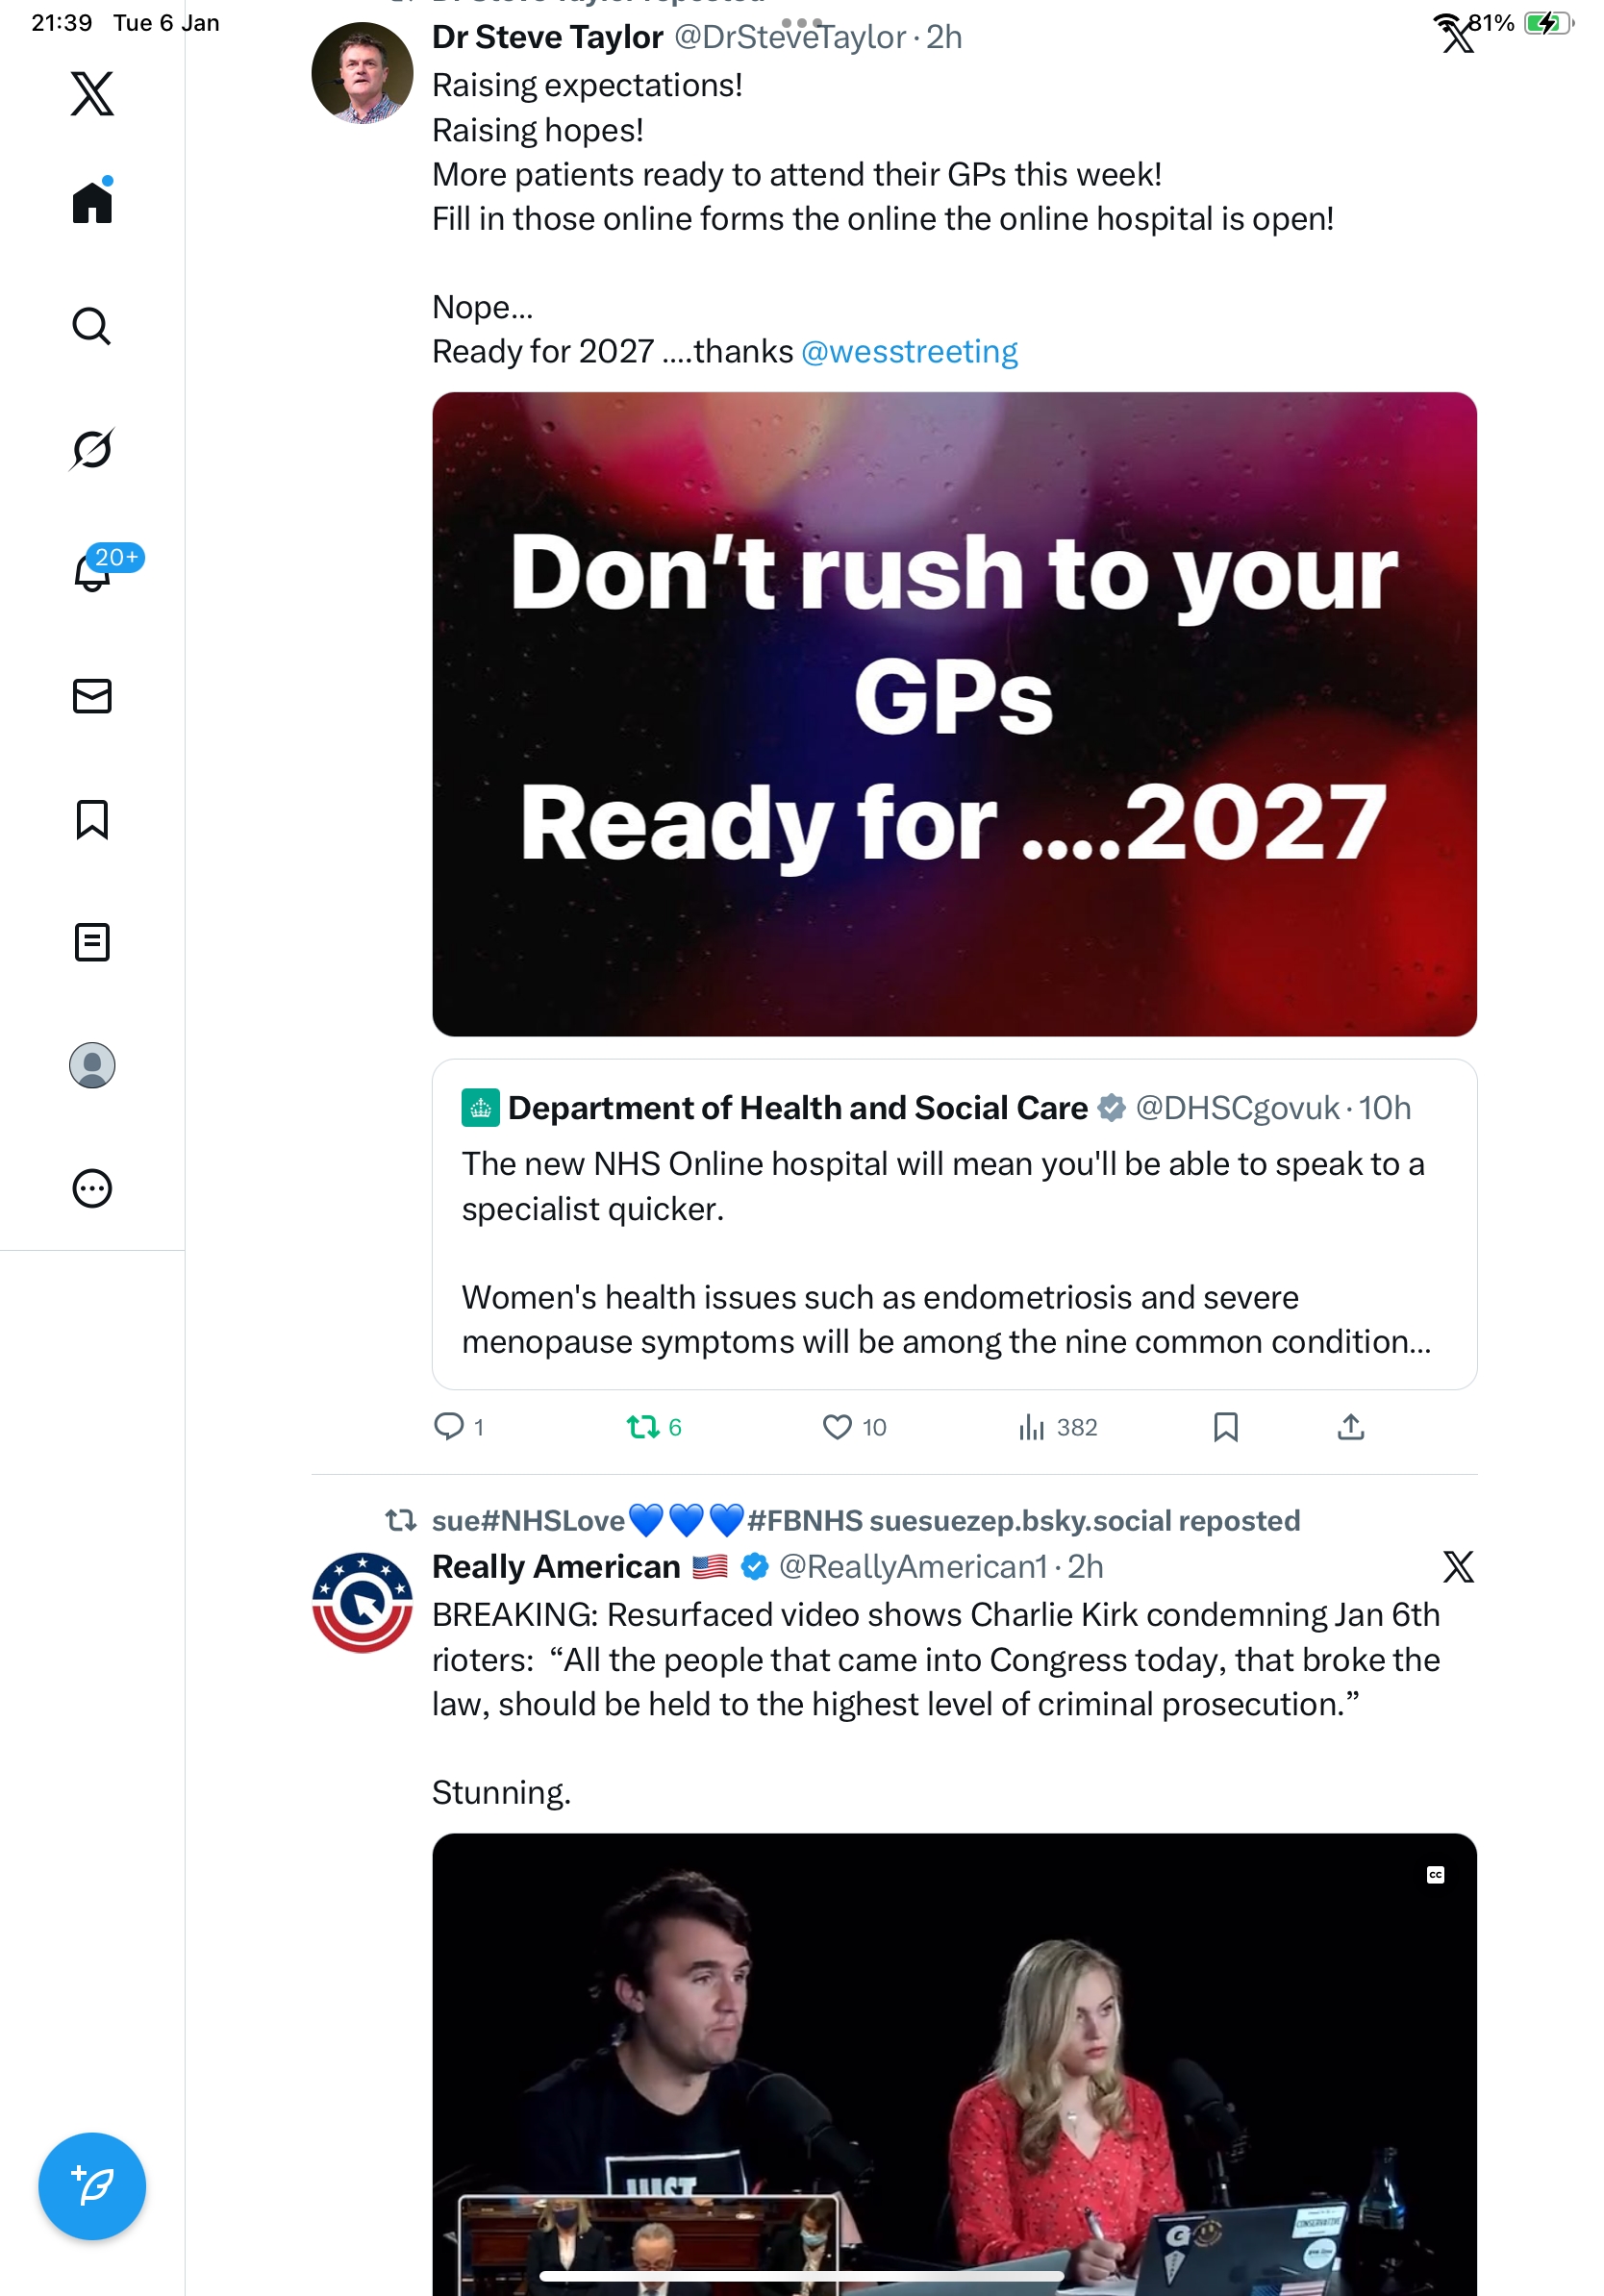Expand the More circle menu in sidebar

coord(92,1188)
